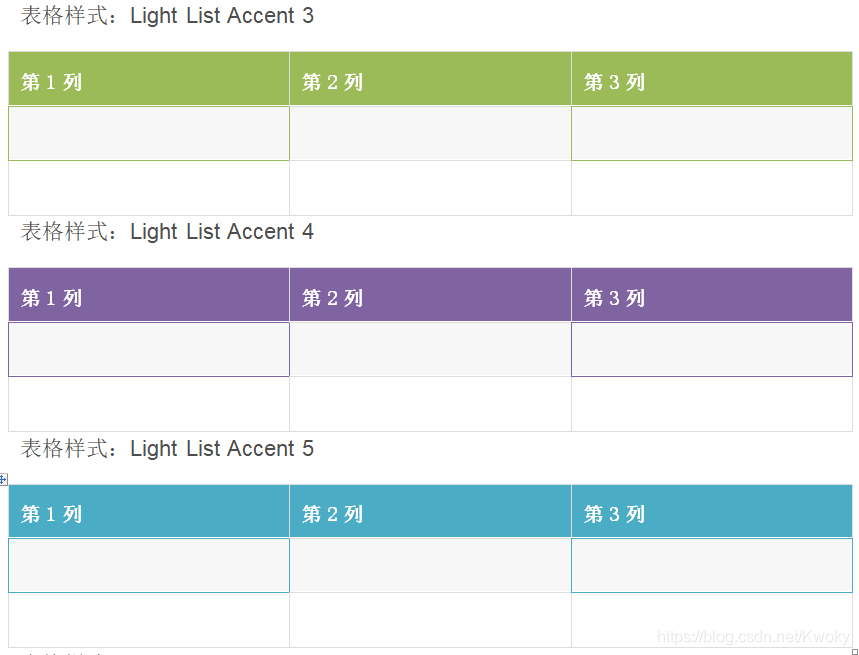Click the purple header cell 第 3 列
This screenshot has width=859, height=655.
(711, 296)
